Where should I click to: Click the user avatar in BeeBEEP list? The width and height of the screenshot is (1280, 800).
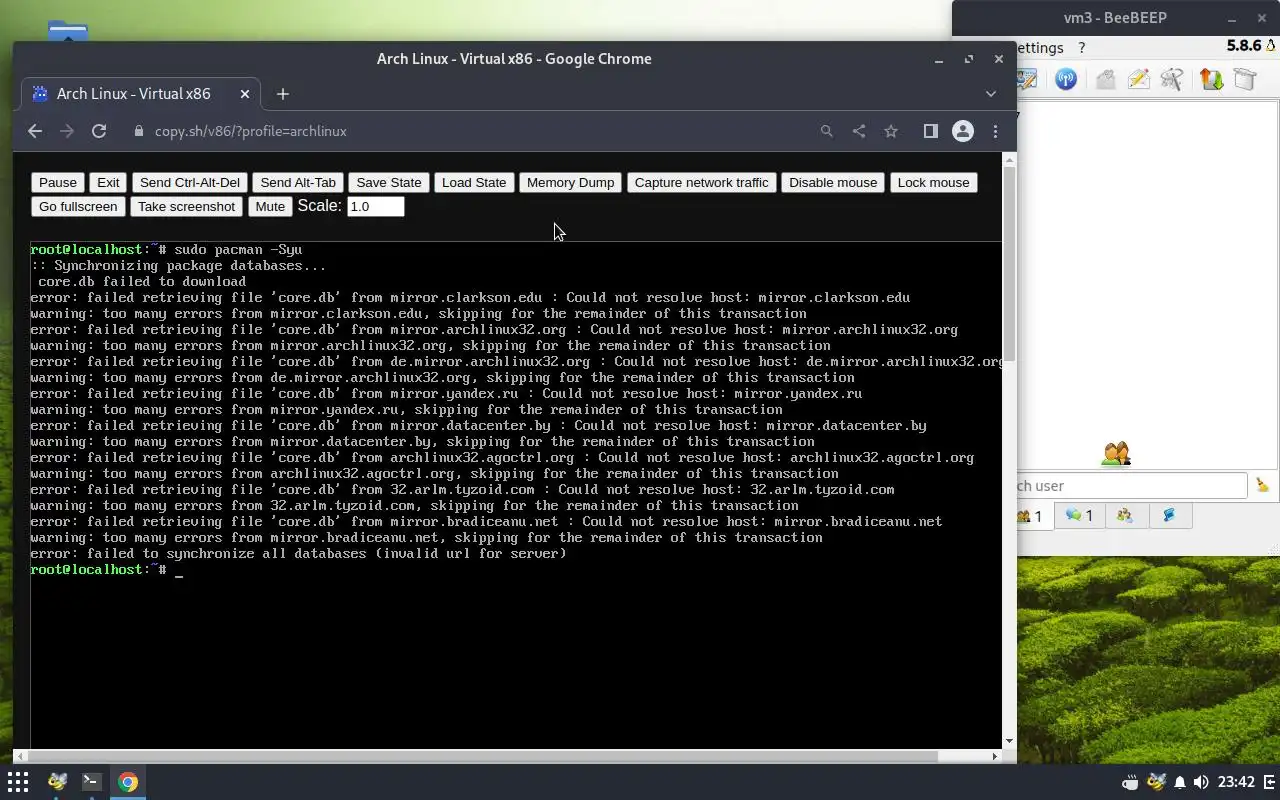(x=1116, y=454)
